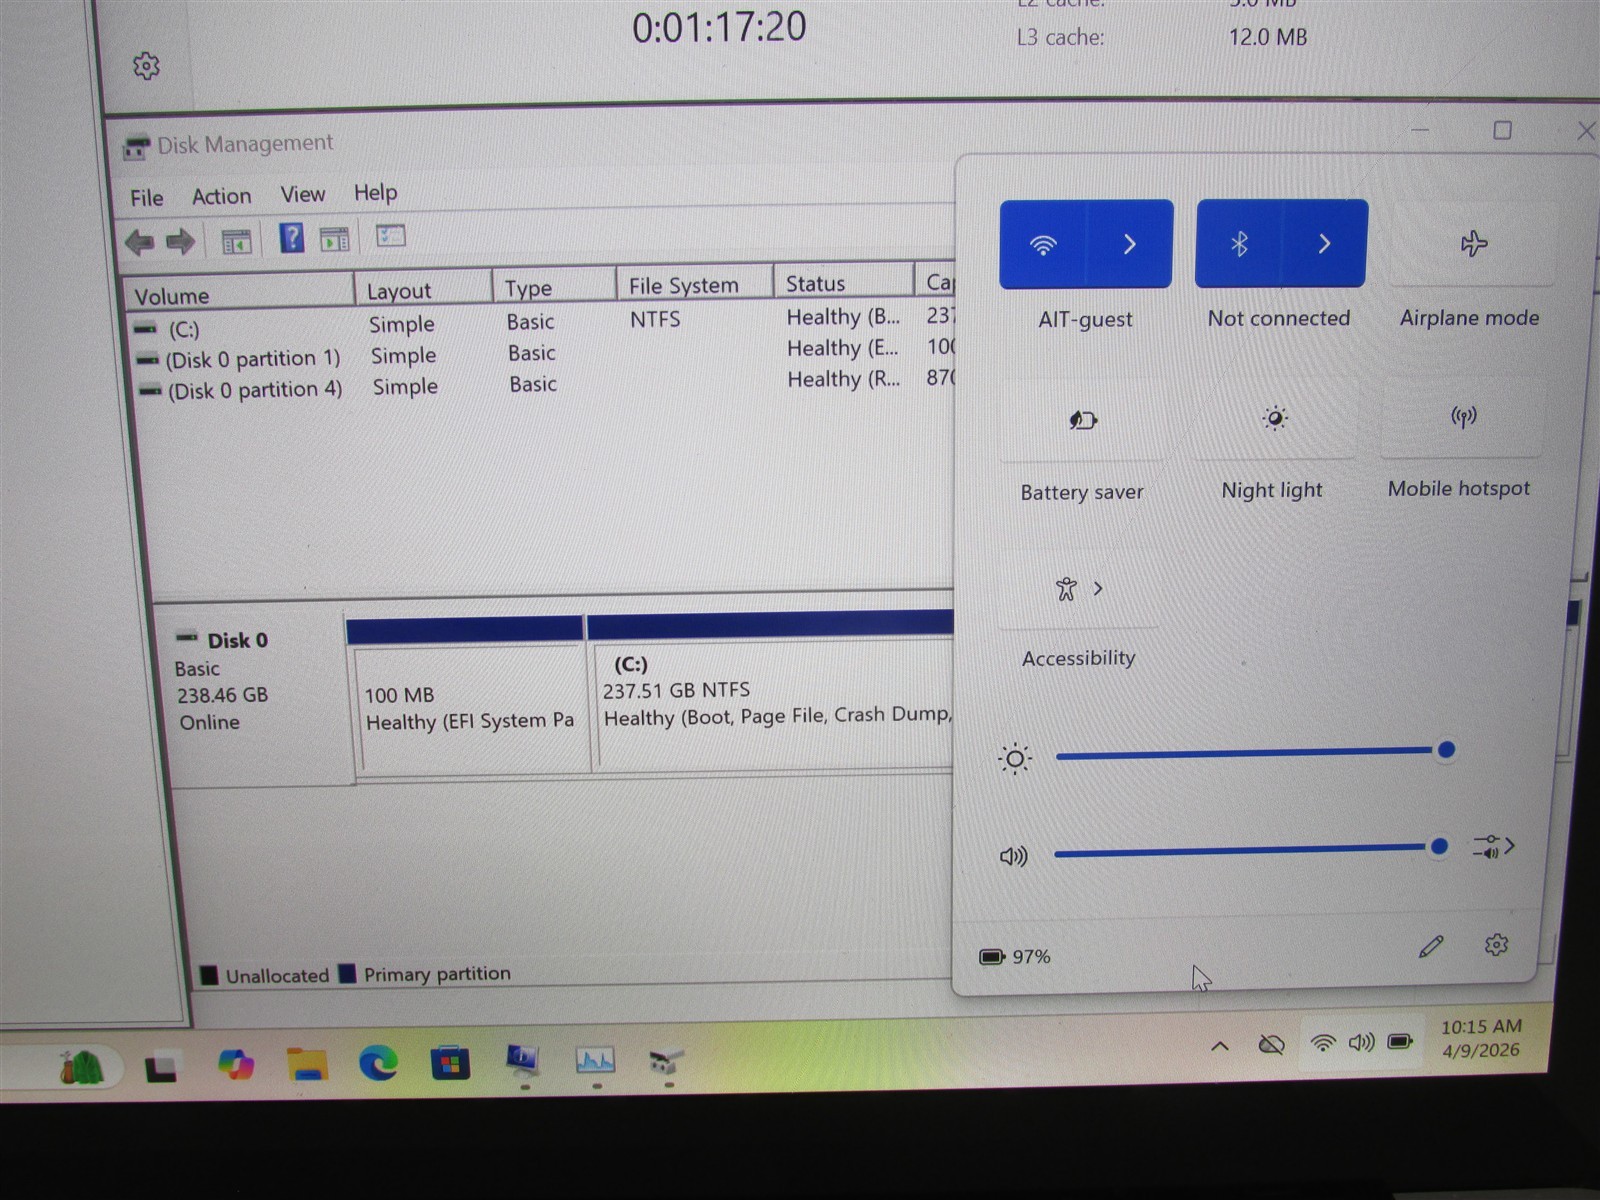Open Task View from the taskbar
The height and width of the screenshot is (1200, 1600).
pos(161,1068)
